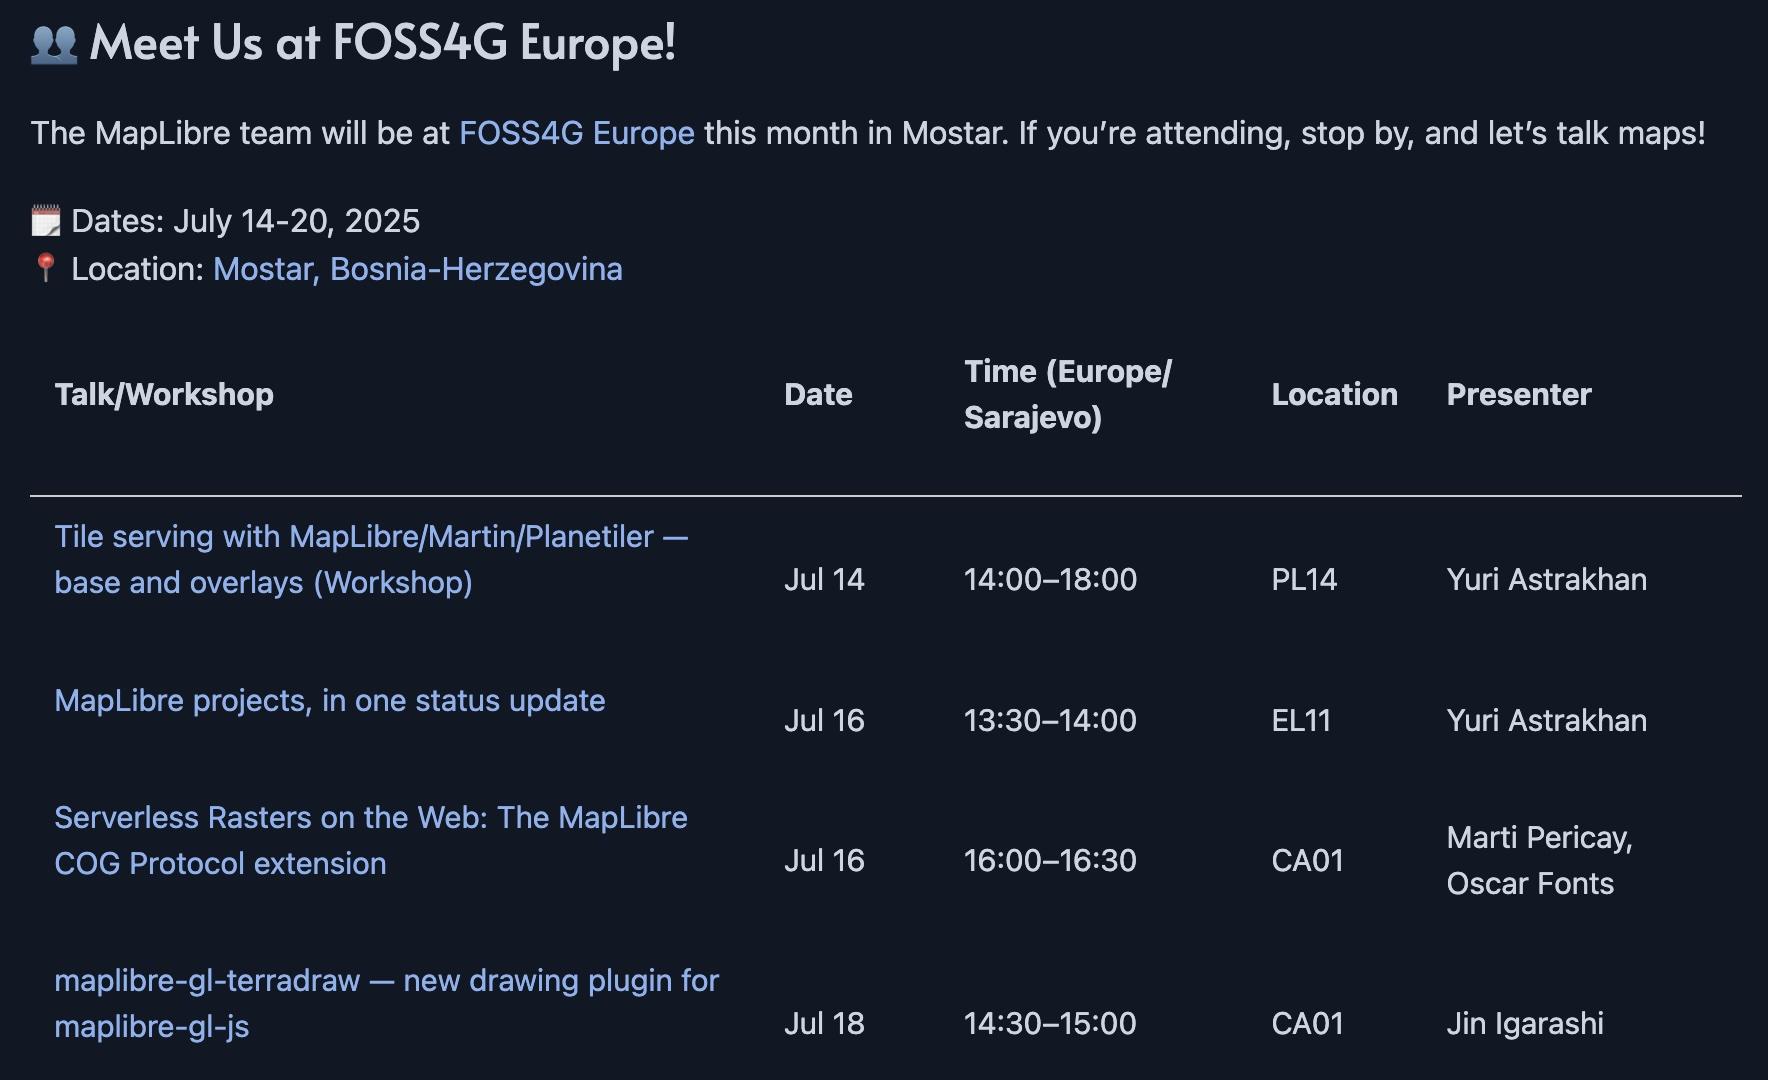Click the Location column header
1768x1080 pixels.
click(x=1334, y=394)
